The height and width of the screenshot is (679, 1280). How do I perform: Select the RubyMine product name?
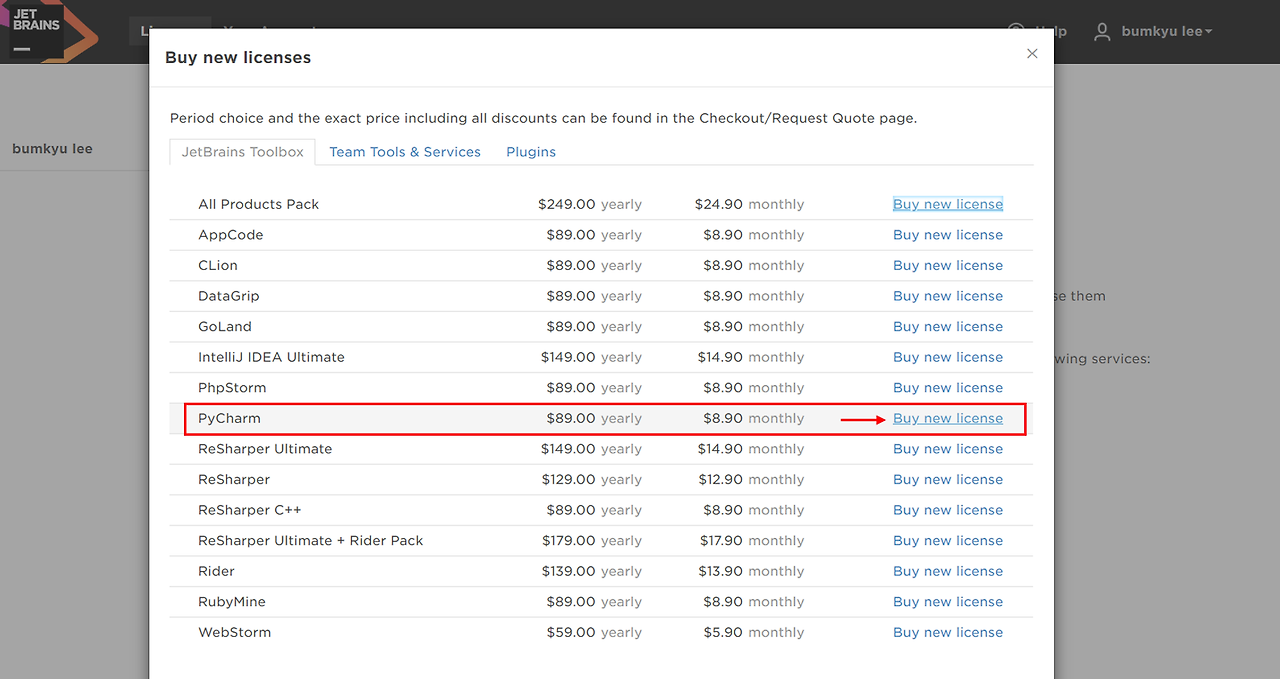click(232, 602)
